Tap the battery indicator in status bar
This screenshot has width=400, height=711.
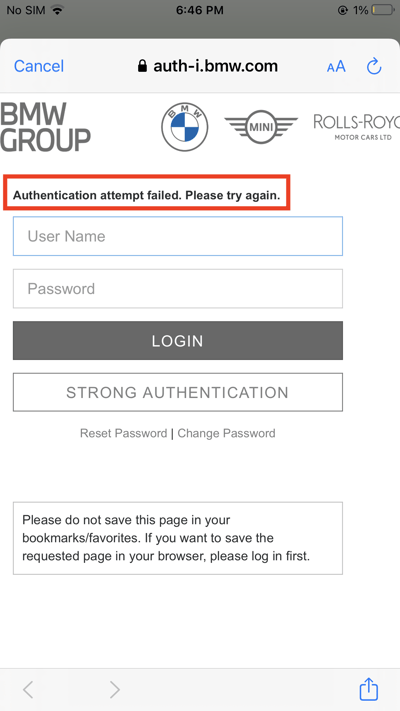point(382,10)
